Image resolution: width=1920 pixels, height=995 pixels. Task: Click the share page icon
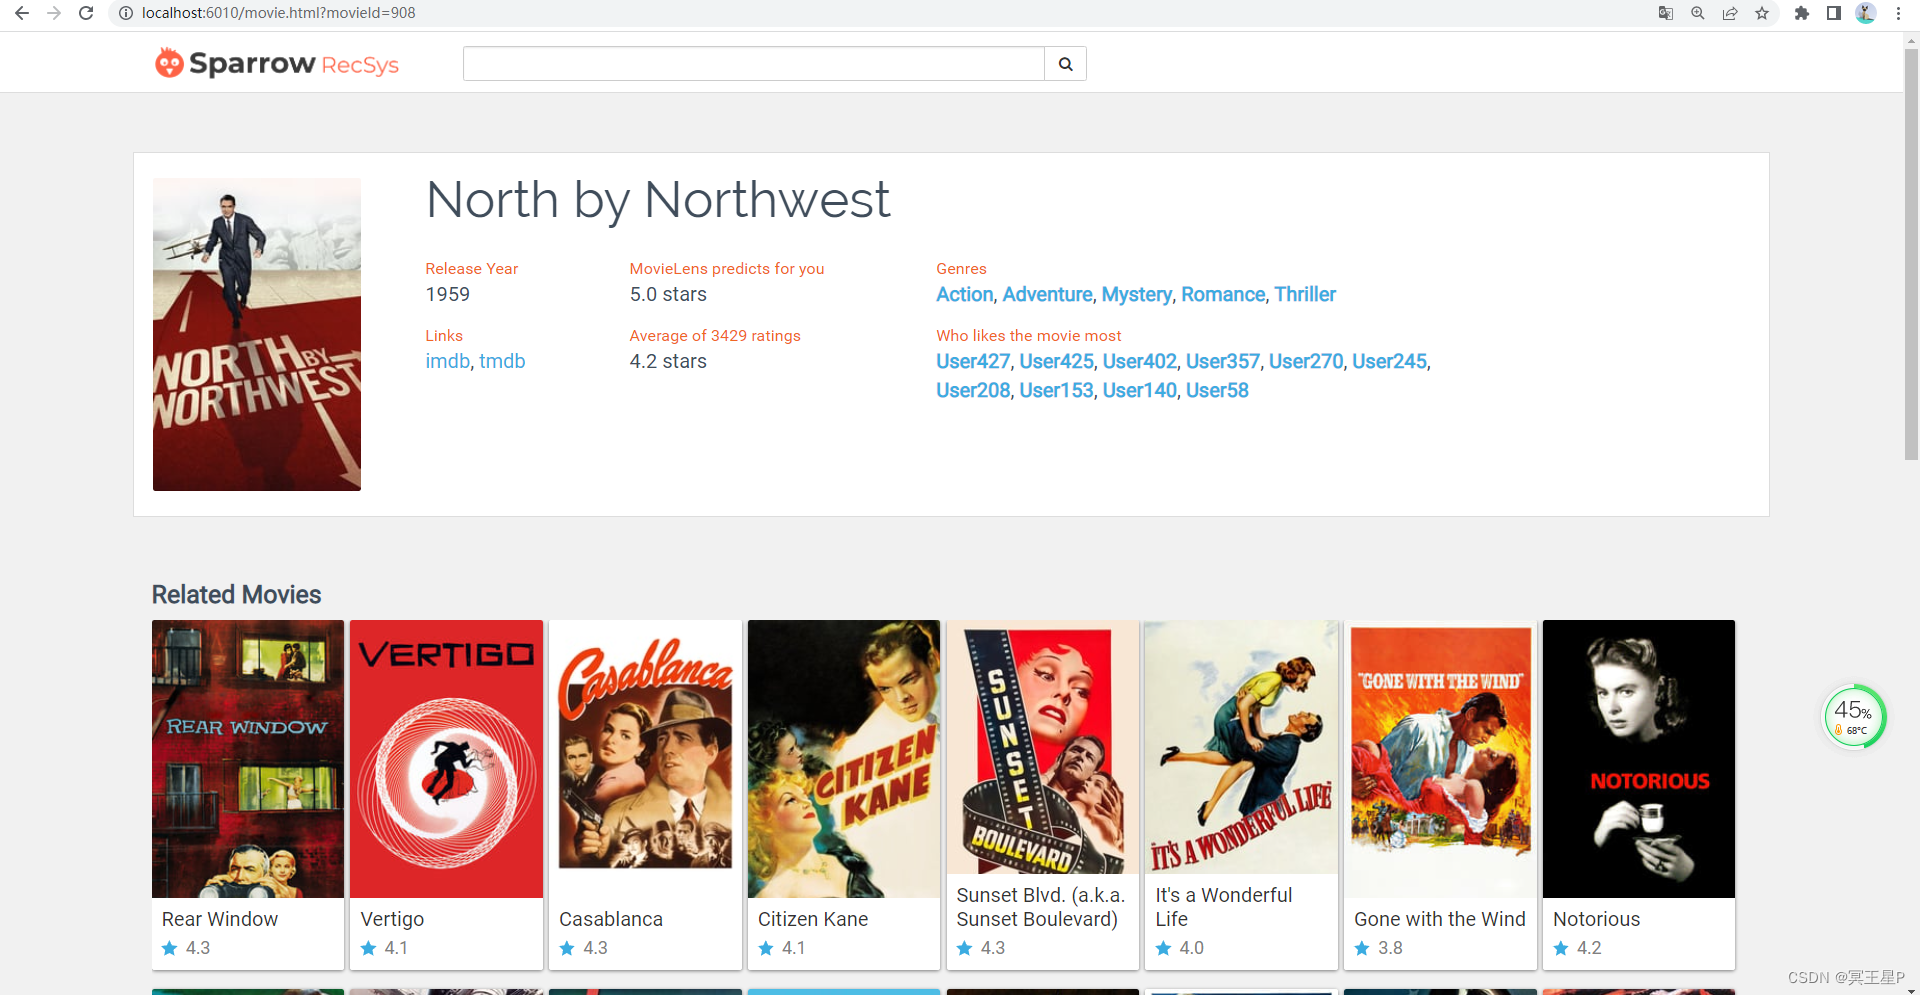(1730, 13)
